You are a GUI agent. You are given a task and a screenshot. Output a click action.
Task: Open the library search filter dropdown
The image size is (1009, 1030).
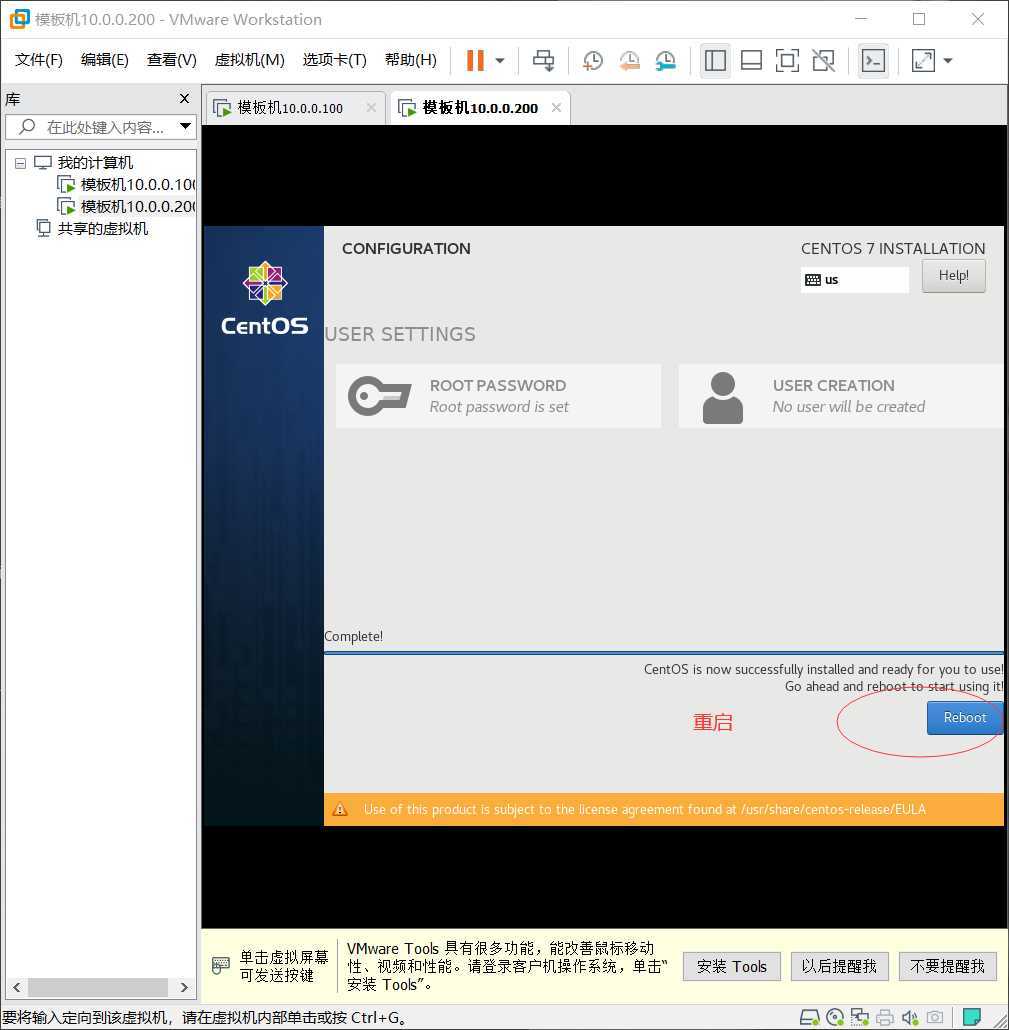coord(186,126)
